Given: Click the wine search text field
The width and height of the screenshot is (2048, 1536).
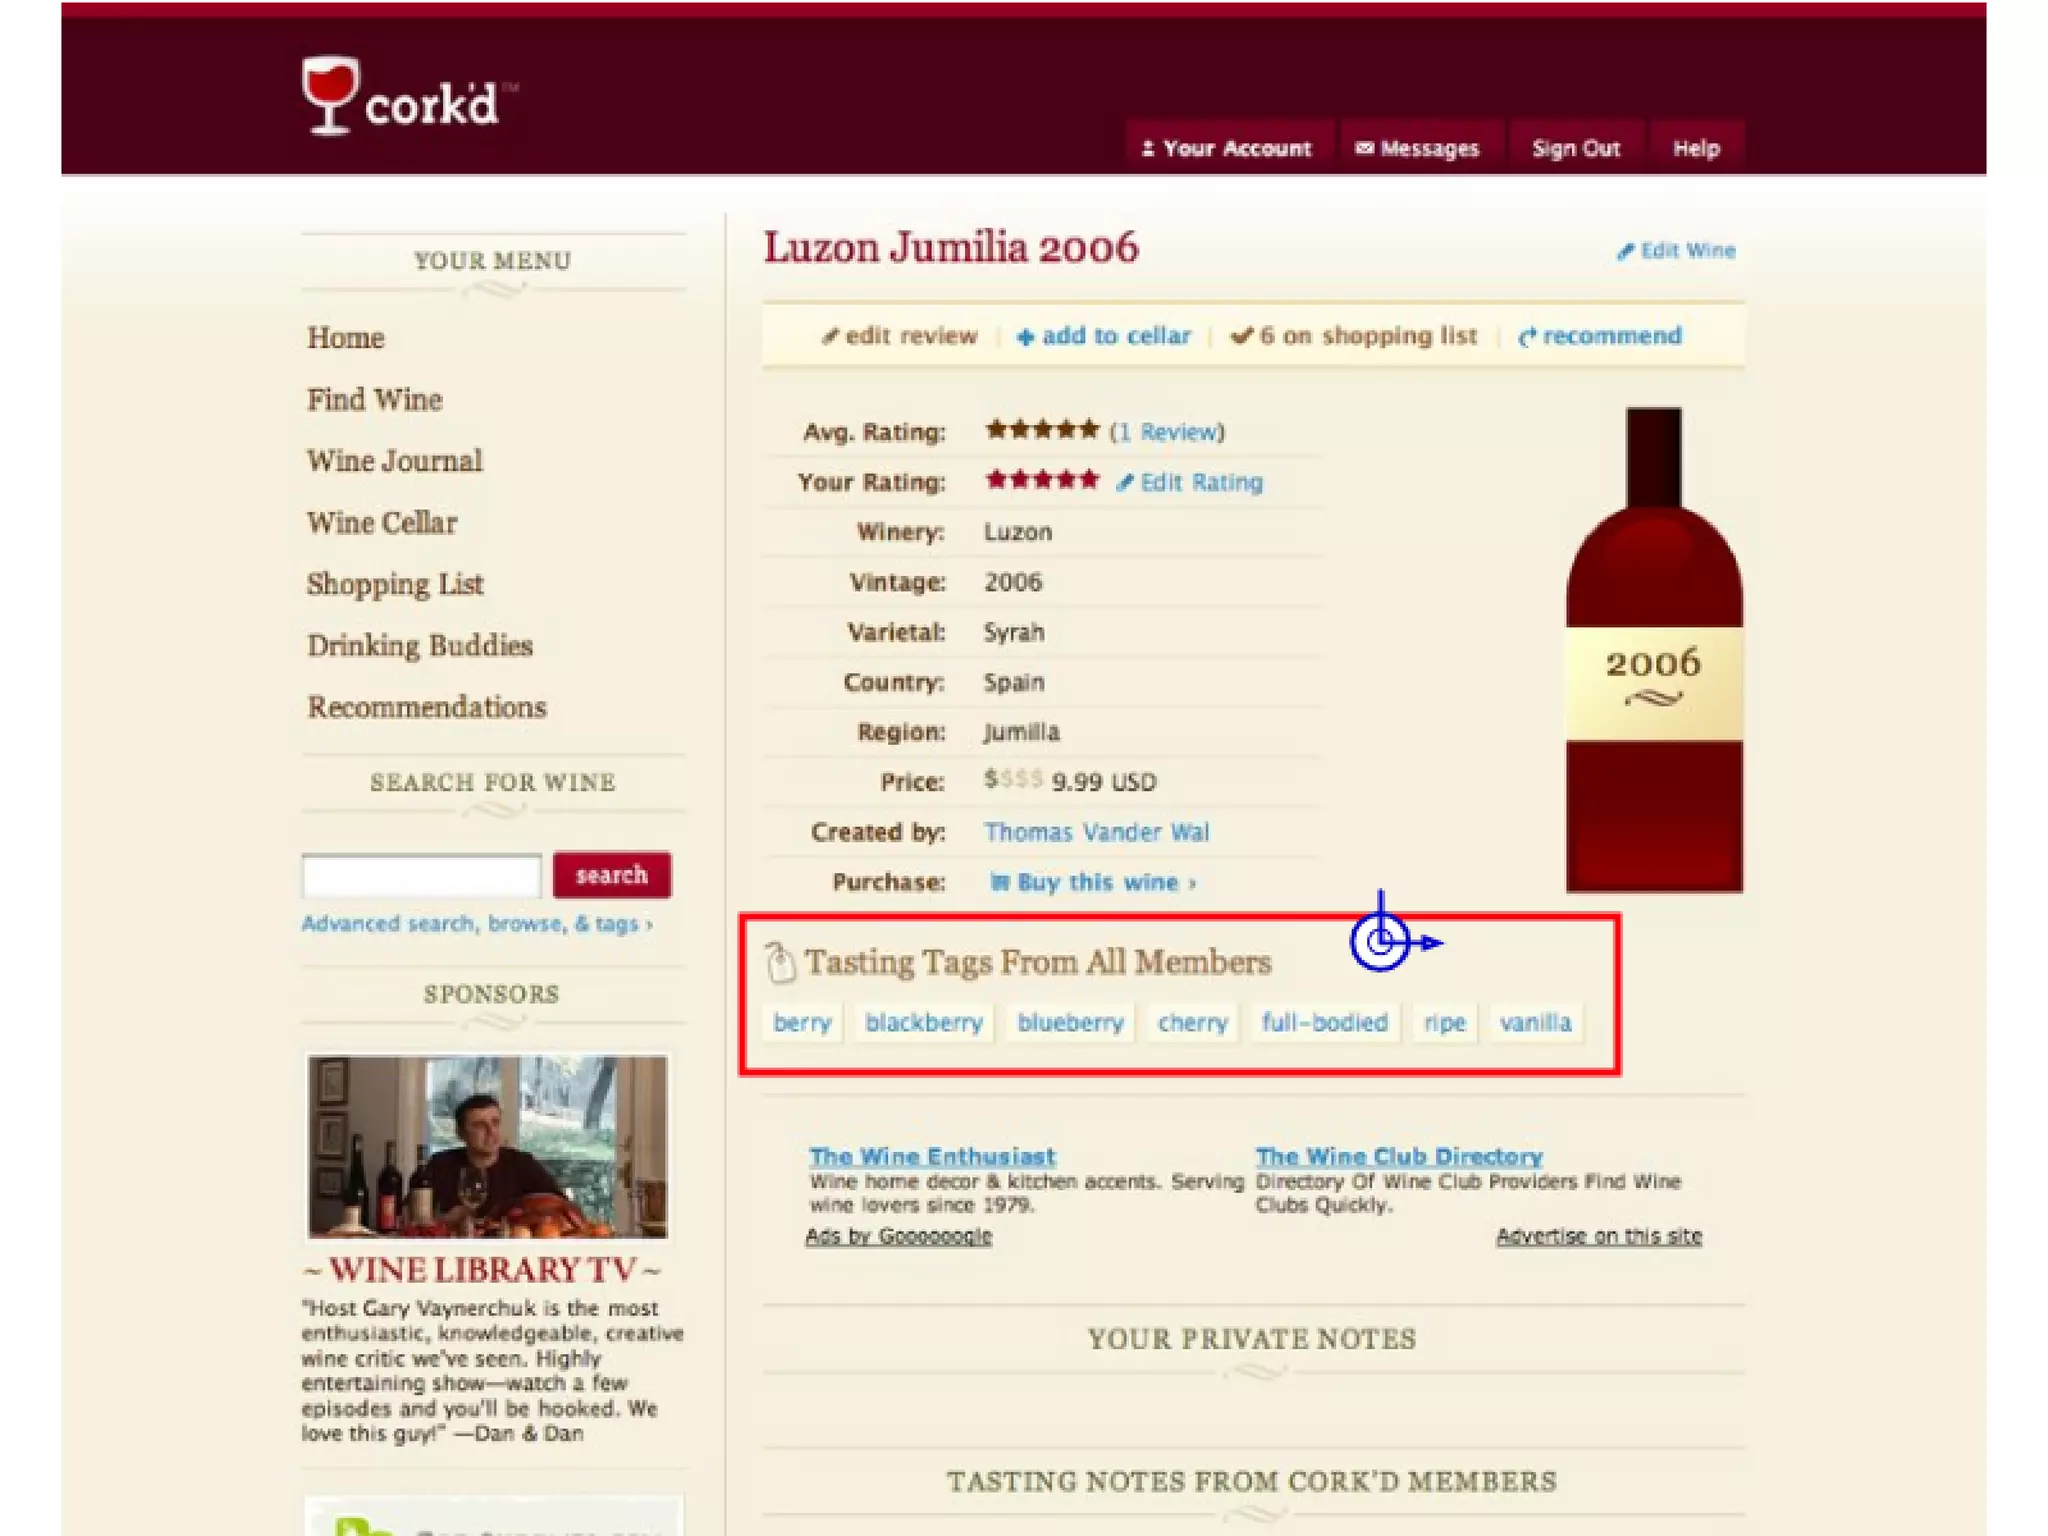Looking at the screenshot, I should [x=422, y=876].
